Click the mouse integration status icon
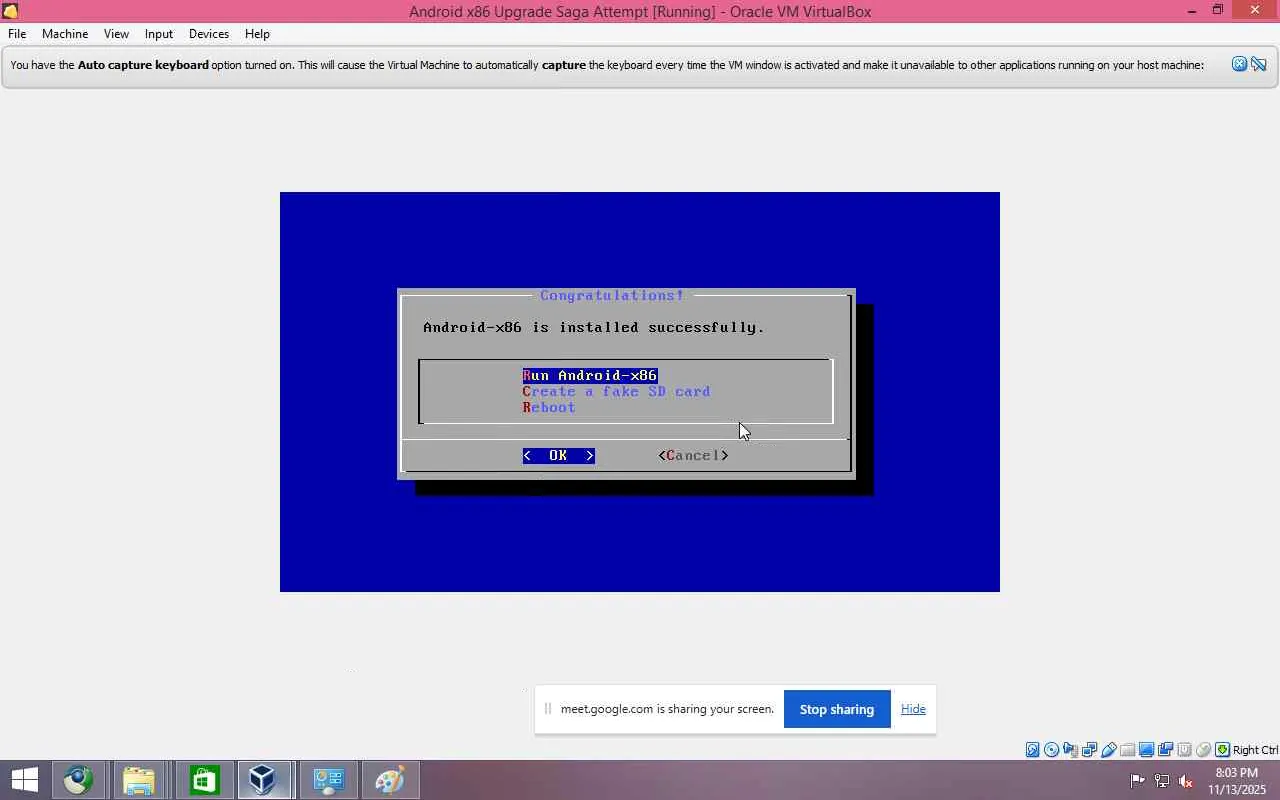This screenshot has width=1280, height=800. [x=1204, y=750]
